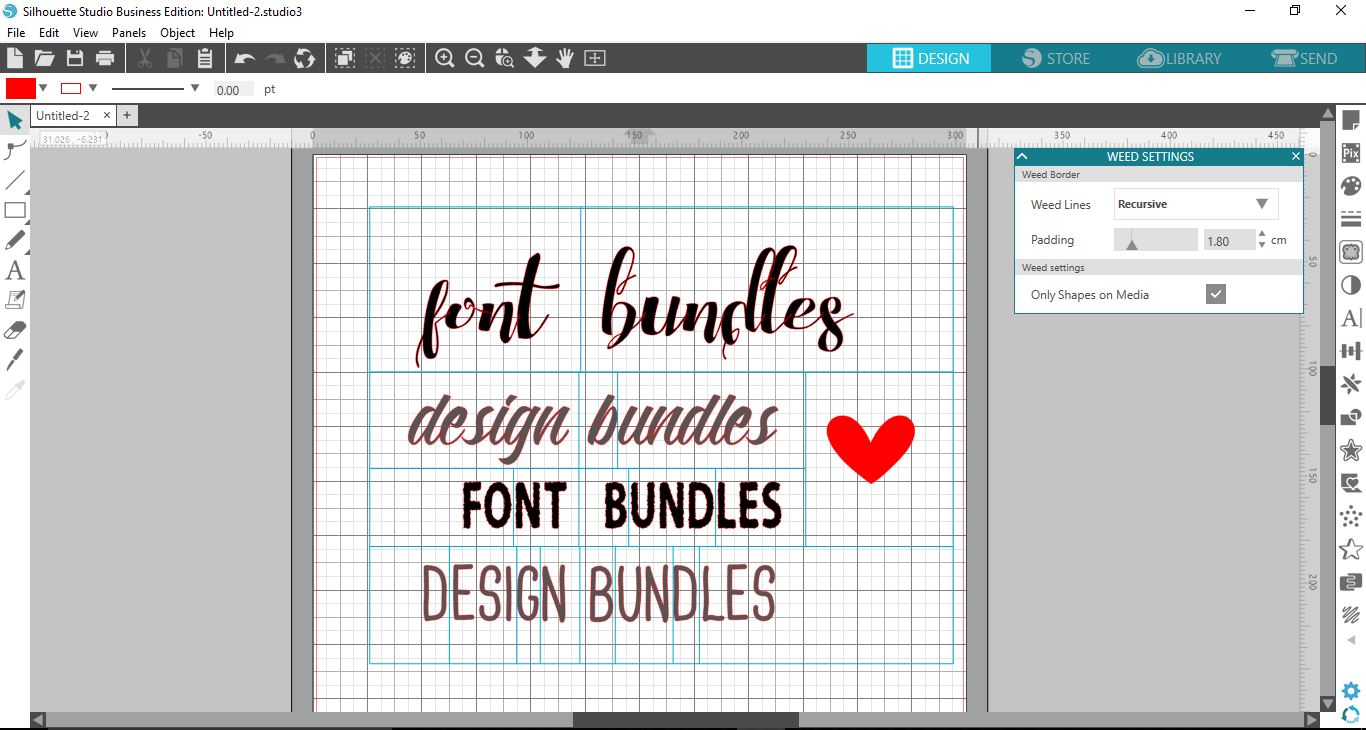Image resolution: width=1366 pixels, height=730 pixels.
Task: Click the Select All icon
Action: click(x=344, y=58)
